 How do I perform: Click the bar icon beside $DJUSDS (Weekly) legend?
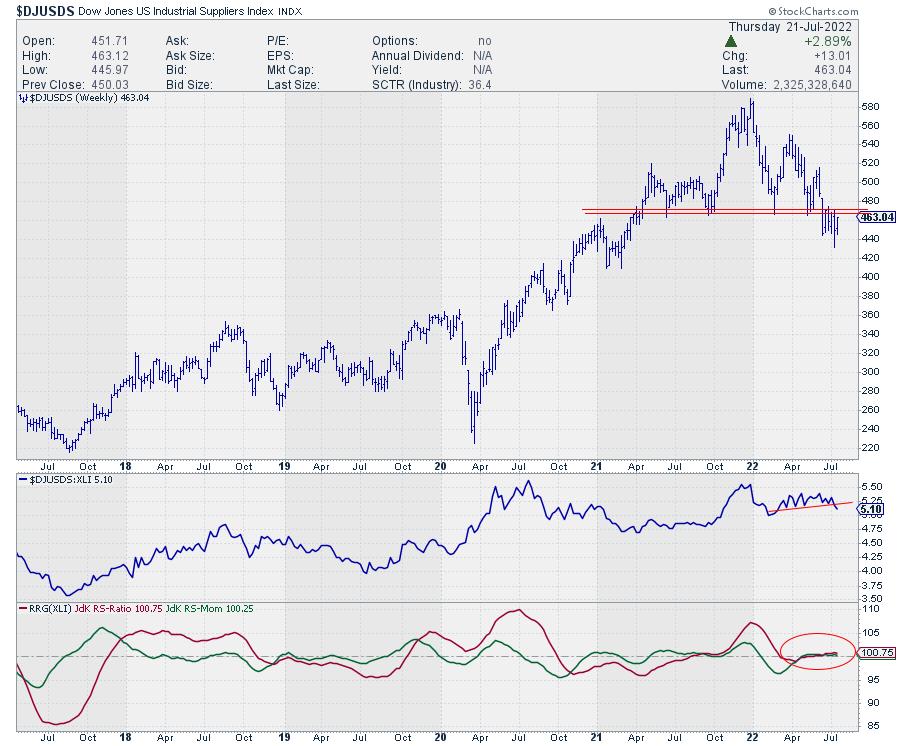(x=21, y=100)
